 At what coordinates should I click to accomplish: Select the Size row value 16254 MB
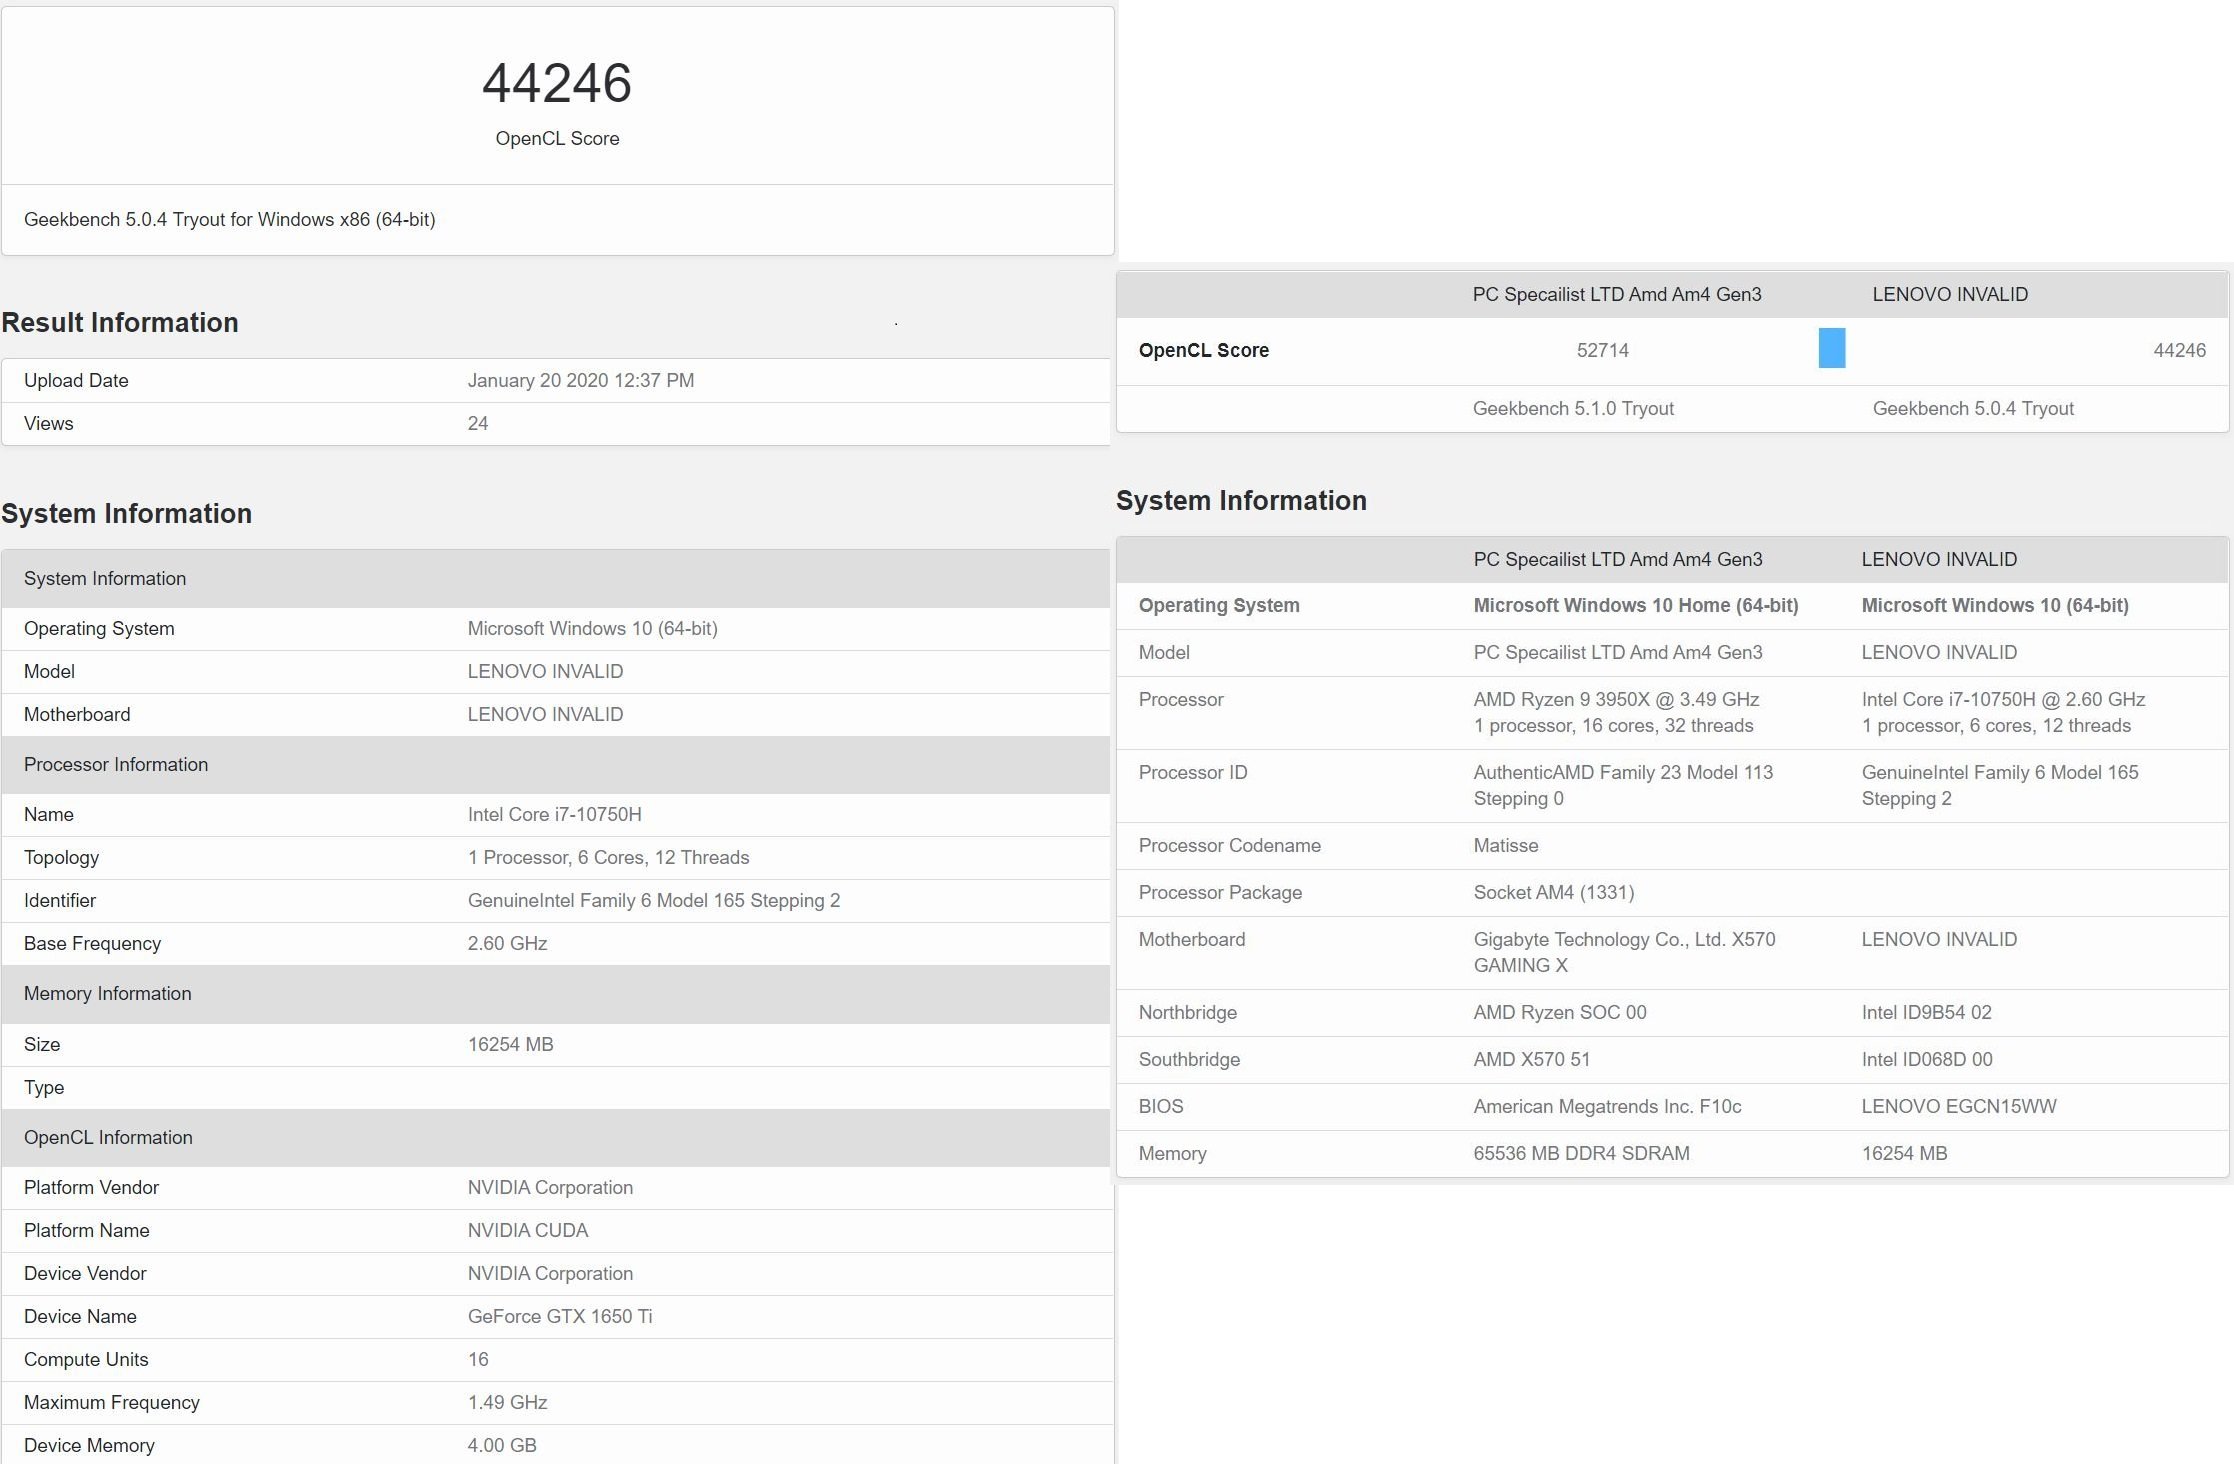[x=510, y=1045]
